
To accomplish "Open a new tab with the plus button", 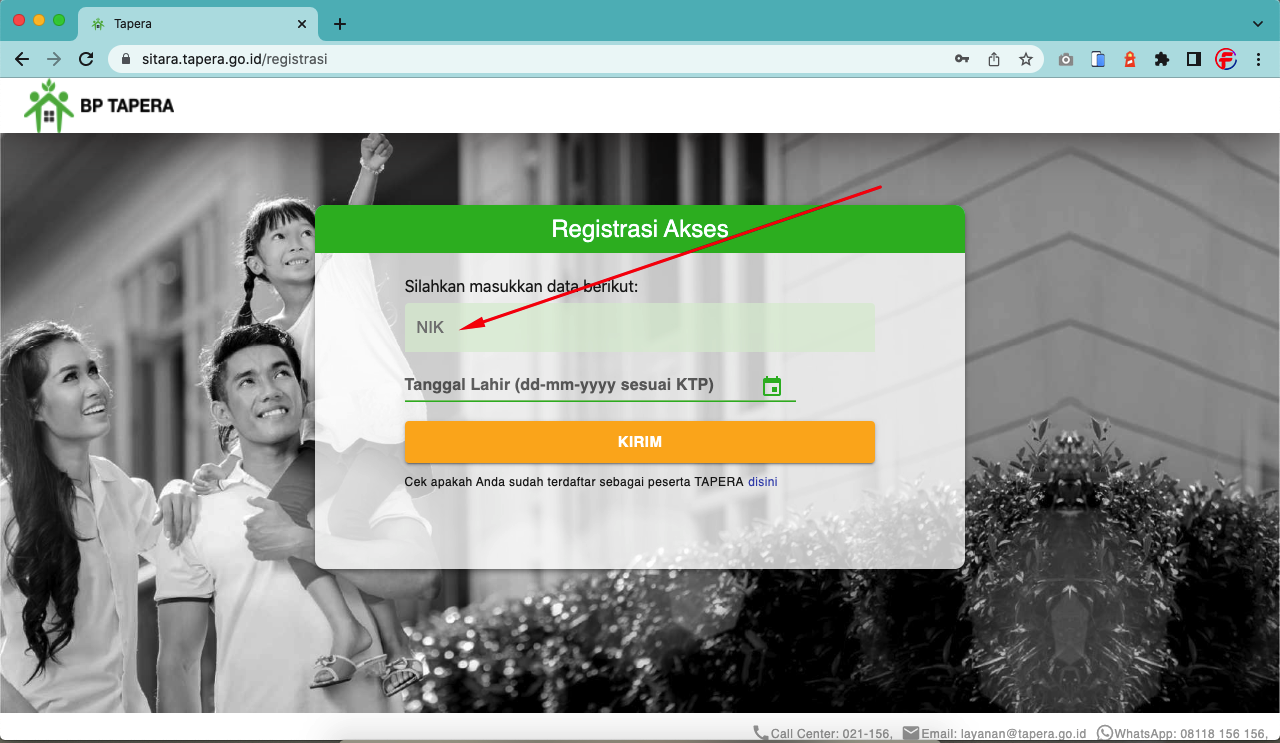I will 339,22.
